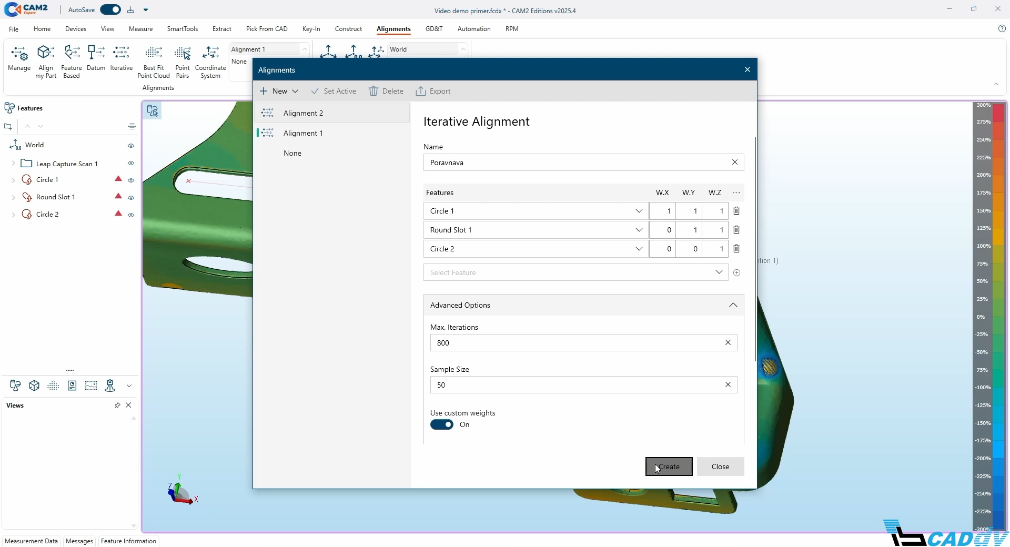Select Best Fit Point Cloud alignment
The width and height of the screenshot is (1010, 547).
point(153,62)
